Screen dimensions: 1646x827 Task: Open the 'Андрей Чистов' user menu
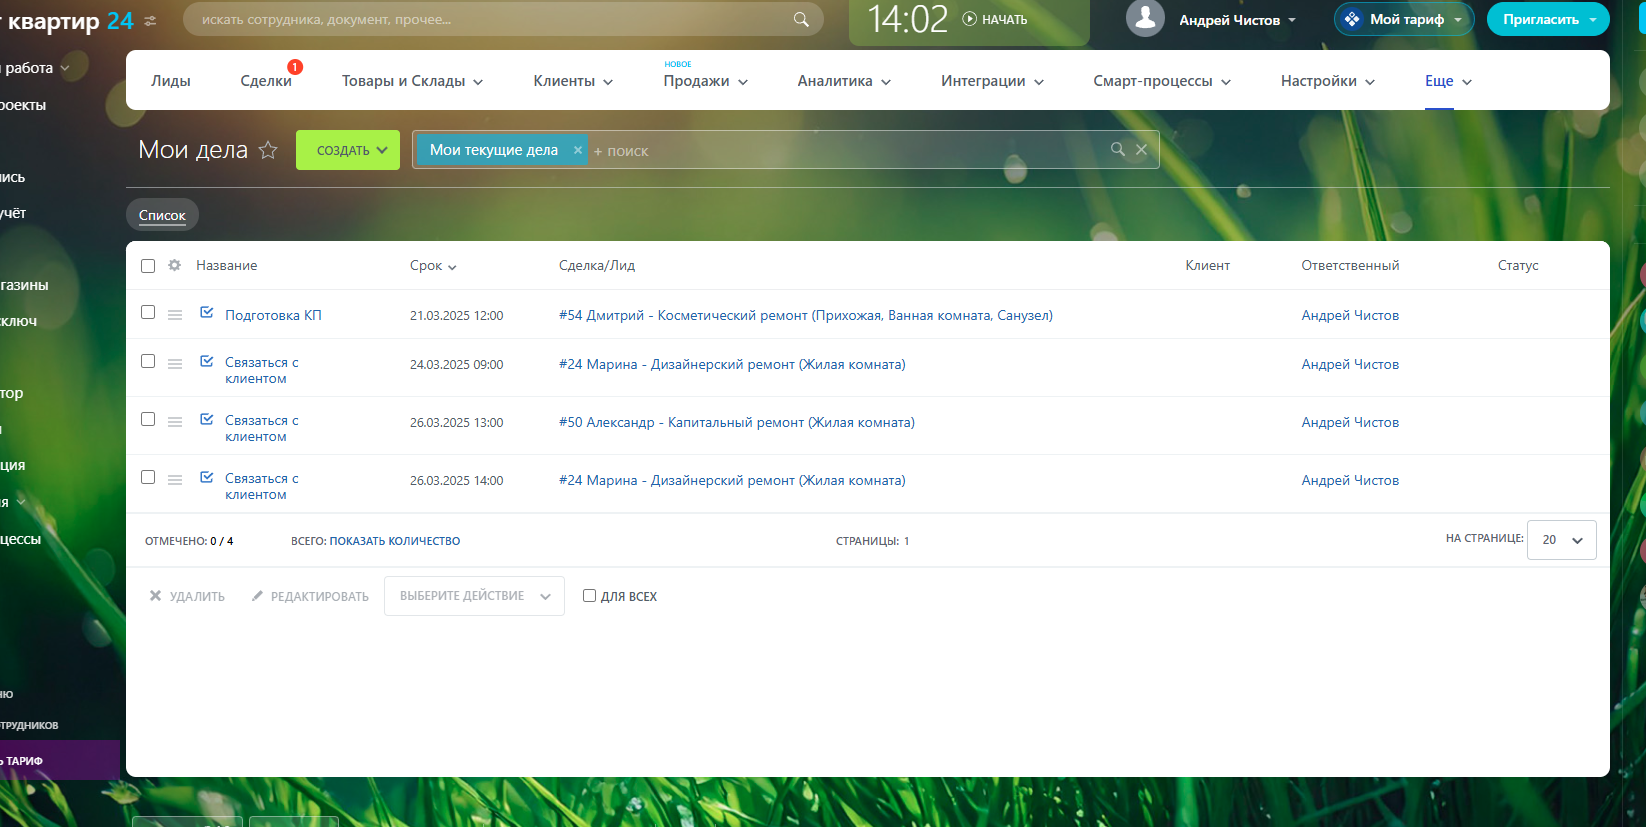(x=1237, y=20)
